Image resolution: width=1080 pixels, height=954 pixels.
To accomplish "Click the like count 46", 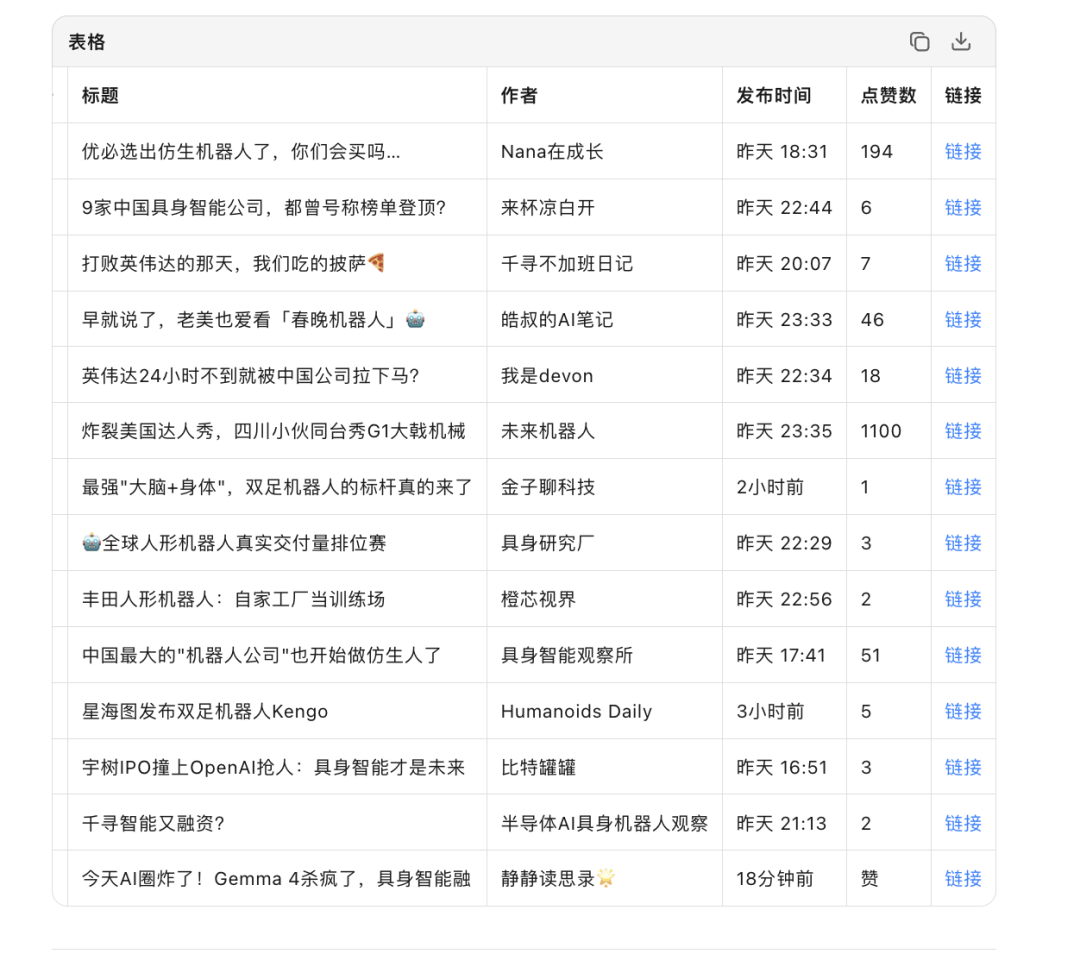I will click(x=872, y=320).
